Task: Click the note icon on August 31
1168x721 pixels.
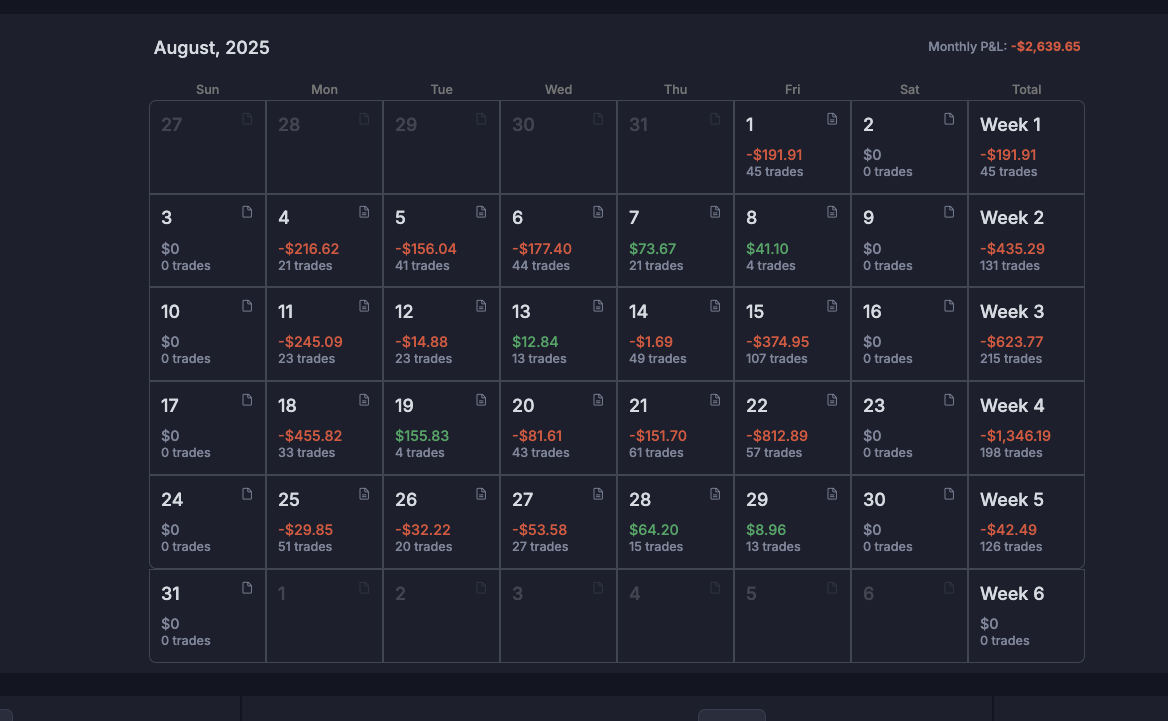Action: [247, 588]
